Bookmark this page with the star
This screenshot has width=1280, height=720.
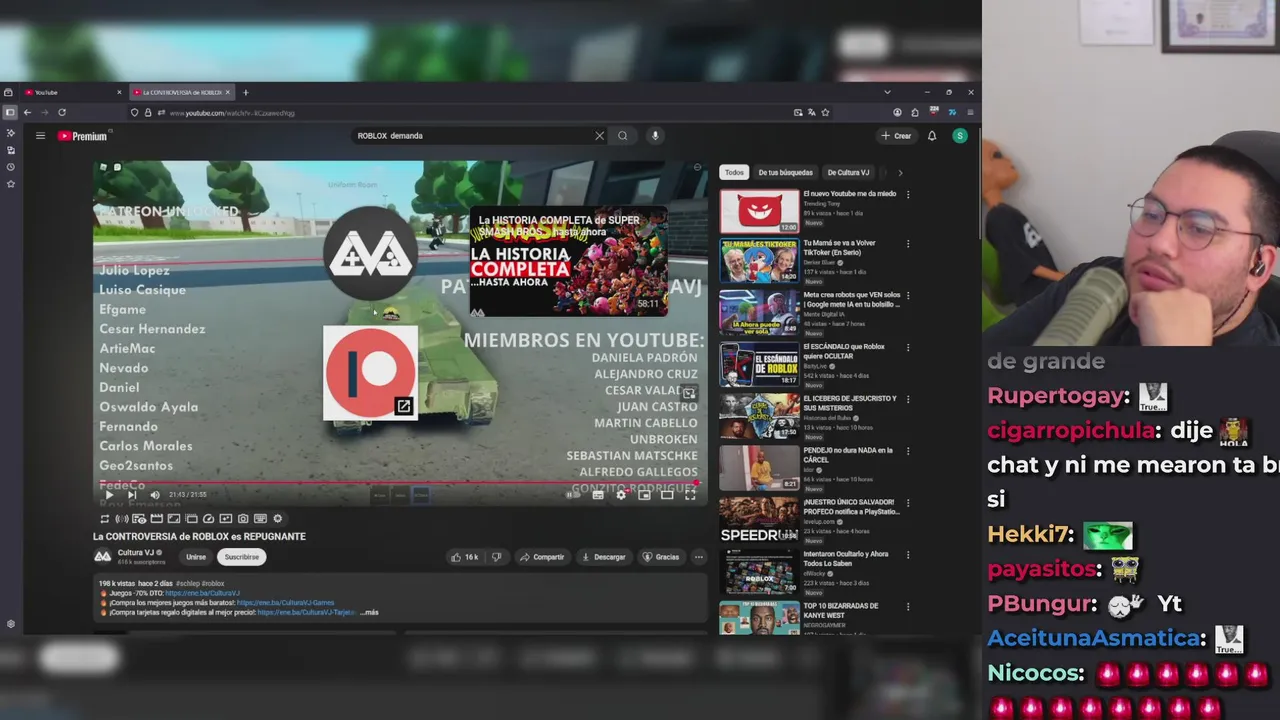point(825,113)
